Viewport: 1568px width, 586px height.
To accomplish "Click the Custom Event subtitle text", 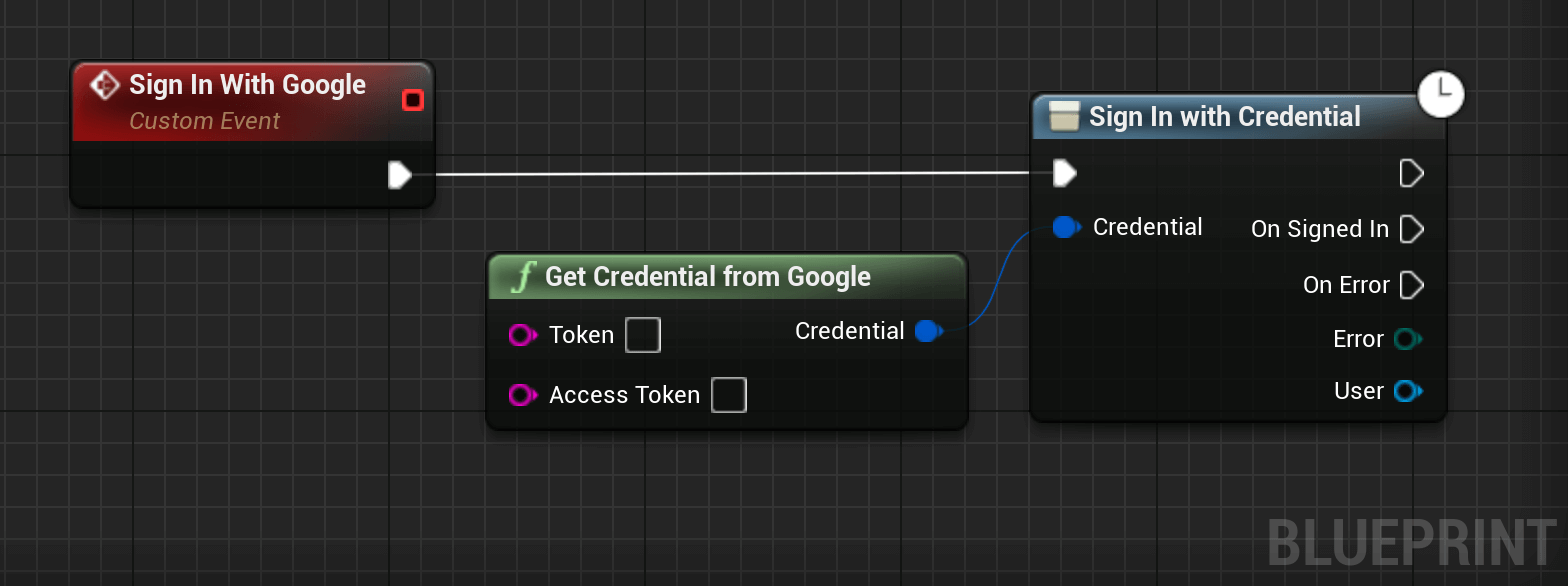I will click(205, 121).
